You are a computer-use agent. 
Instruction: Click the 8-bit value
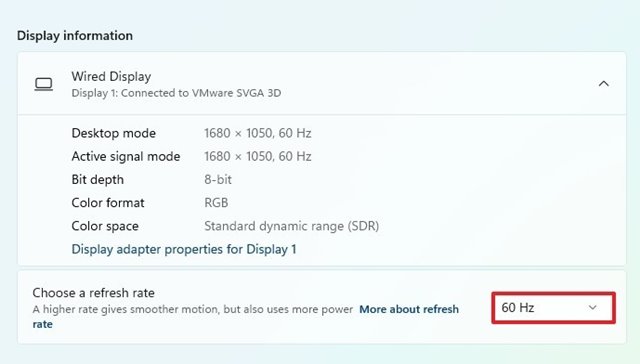[218, 180]
